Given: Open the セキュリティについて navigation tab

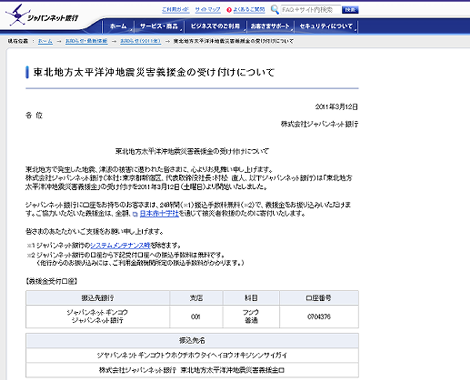Looking at the screenshot, I should pyautogui.click(x=326, y=26).
